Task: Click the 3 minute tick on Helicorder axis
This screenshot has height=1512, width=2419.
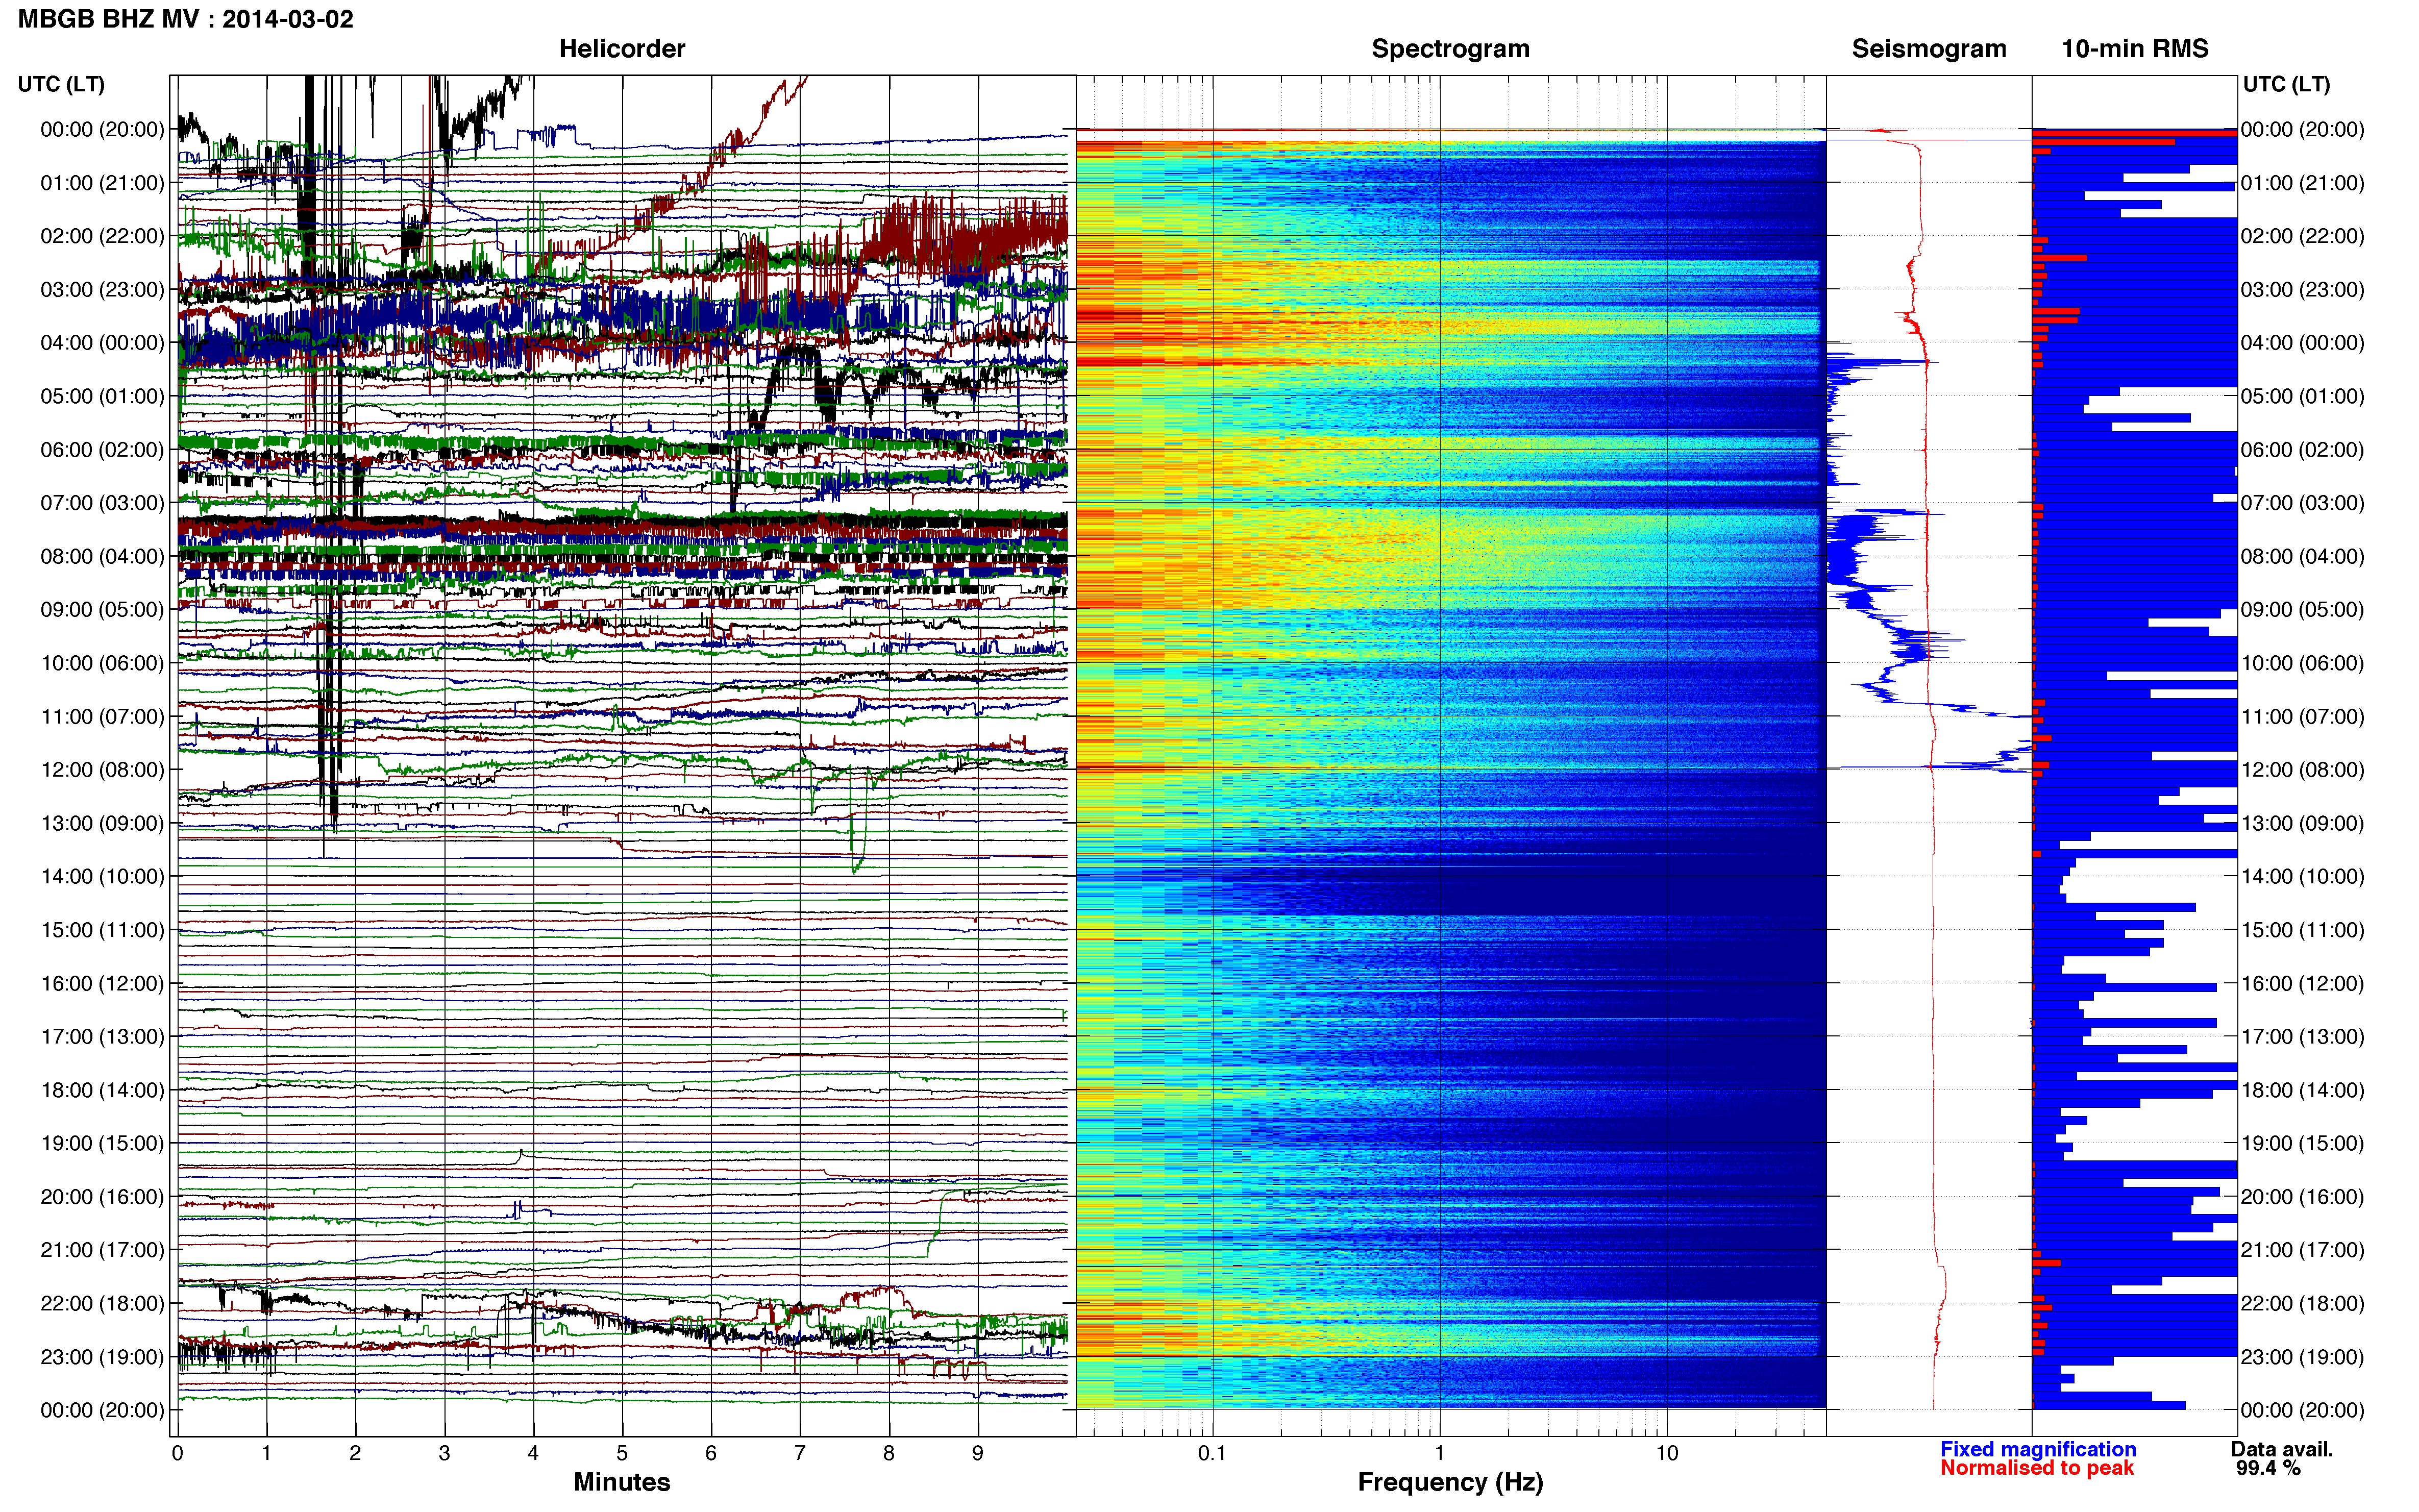Action: (444, 1453)
